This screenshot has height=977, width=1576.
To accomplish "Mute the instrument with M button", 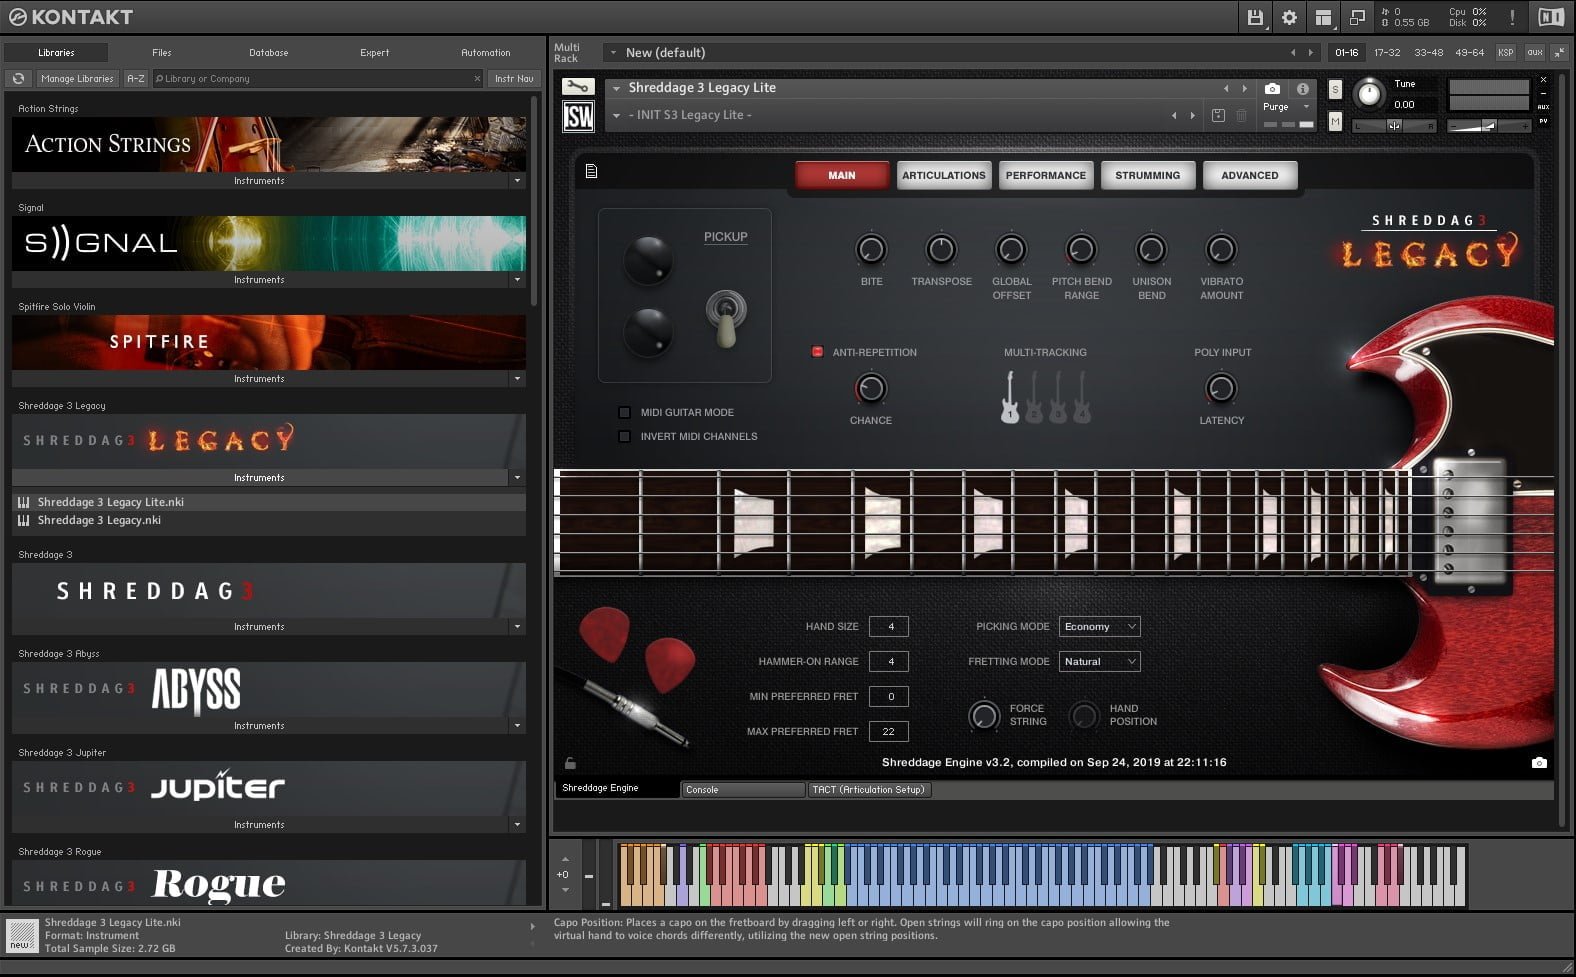I will pos(1335,121).
